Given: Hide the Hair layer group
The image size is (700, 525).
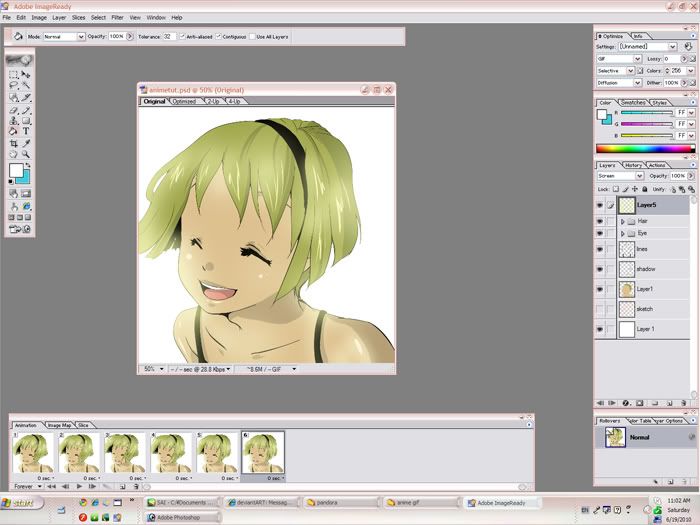Looking at the screenshot, I should point(600,221).
